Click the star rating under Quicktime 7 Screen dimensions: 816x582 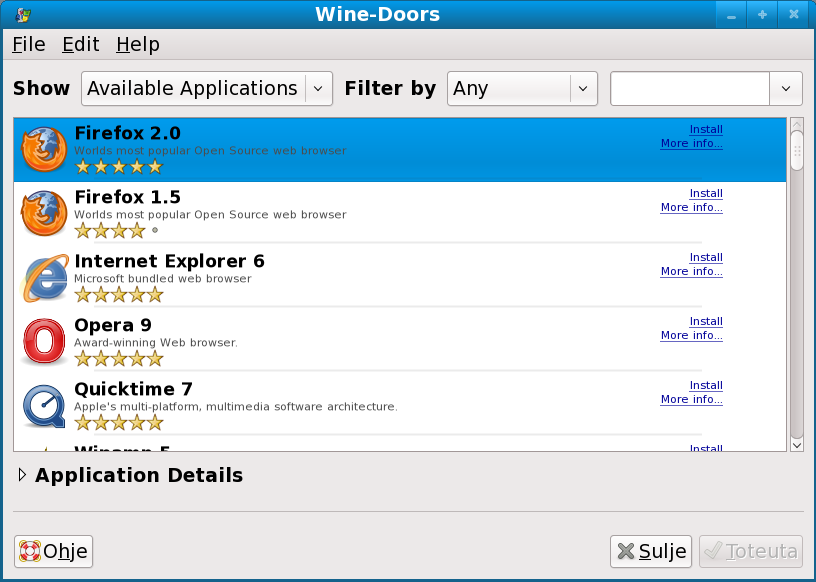(118, 423)
